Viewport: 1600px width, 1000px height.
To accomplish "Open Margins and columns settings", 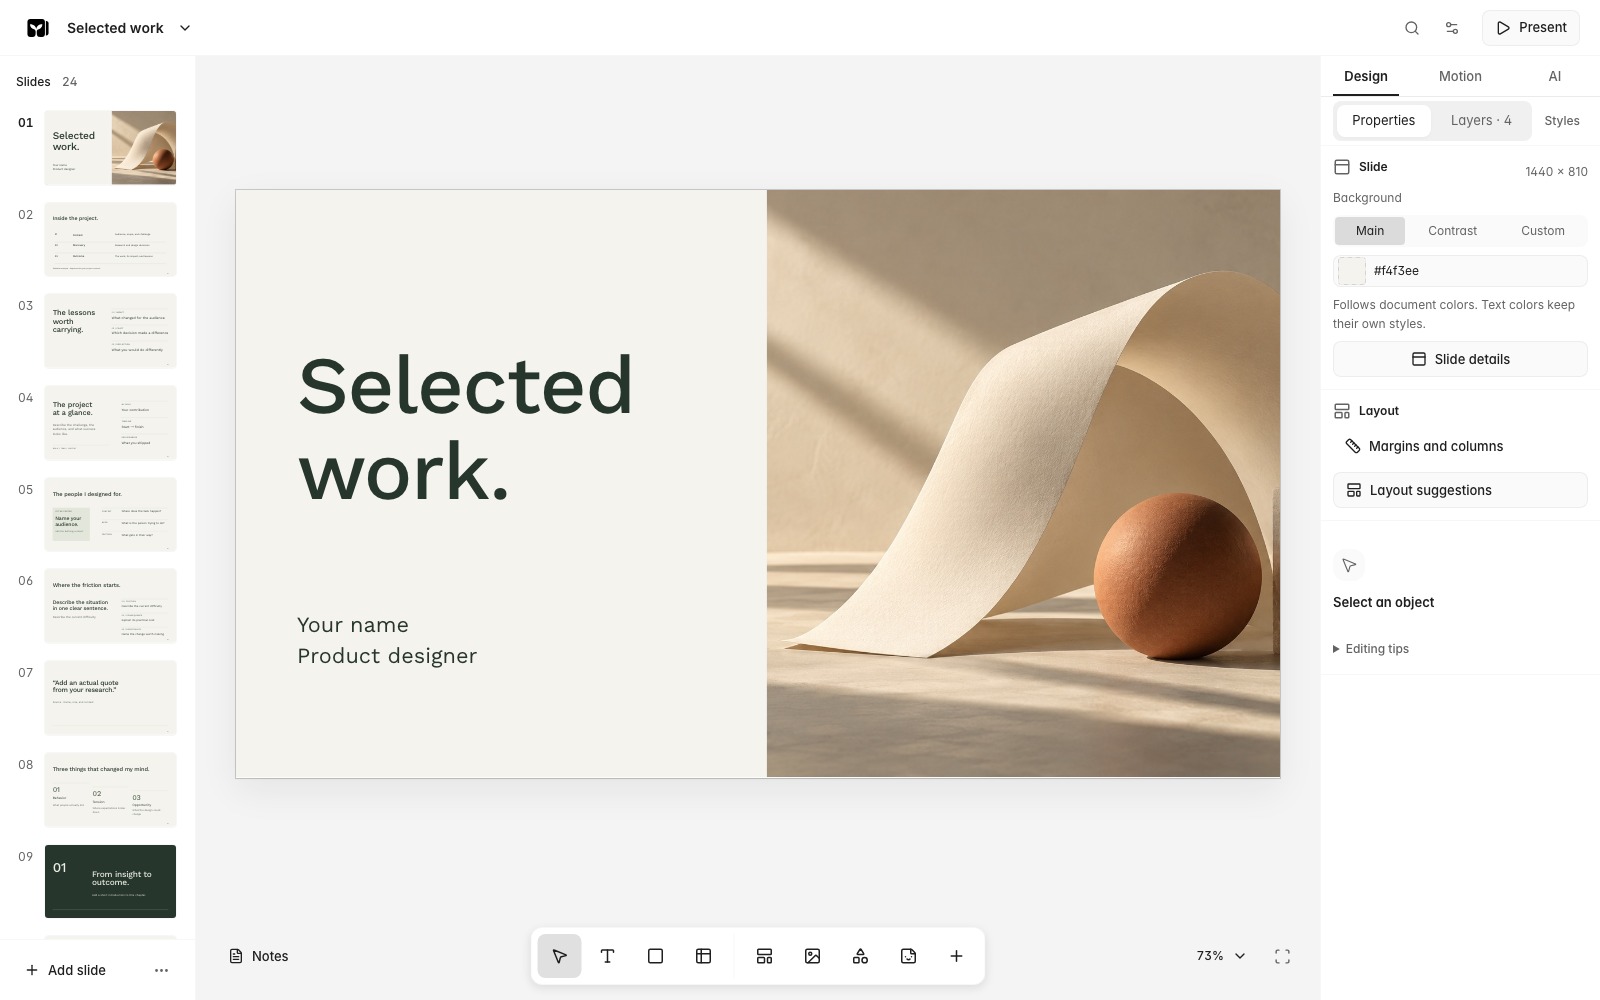I will point(1460,446).
